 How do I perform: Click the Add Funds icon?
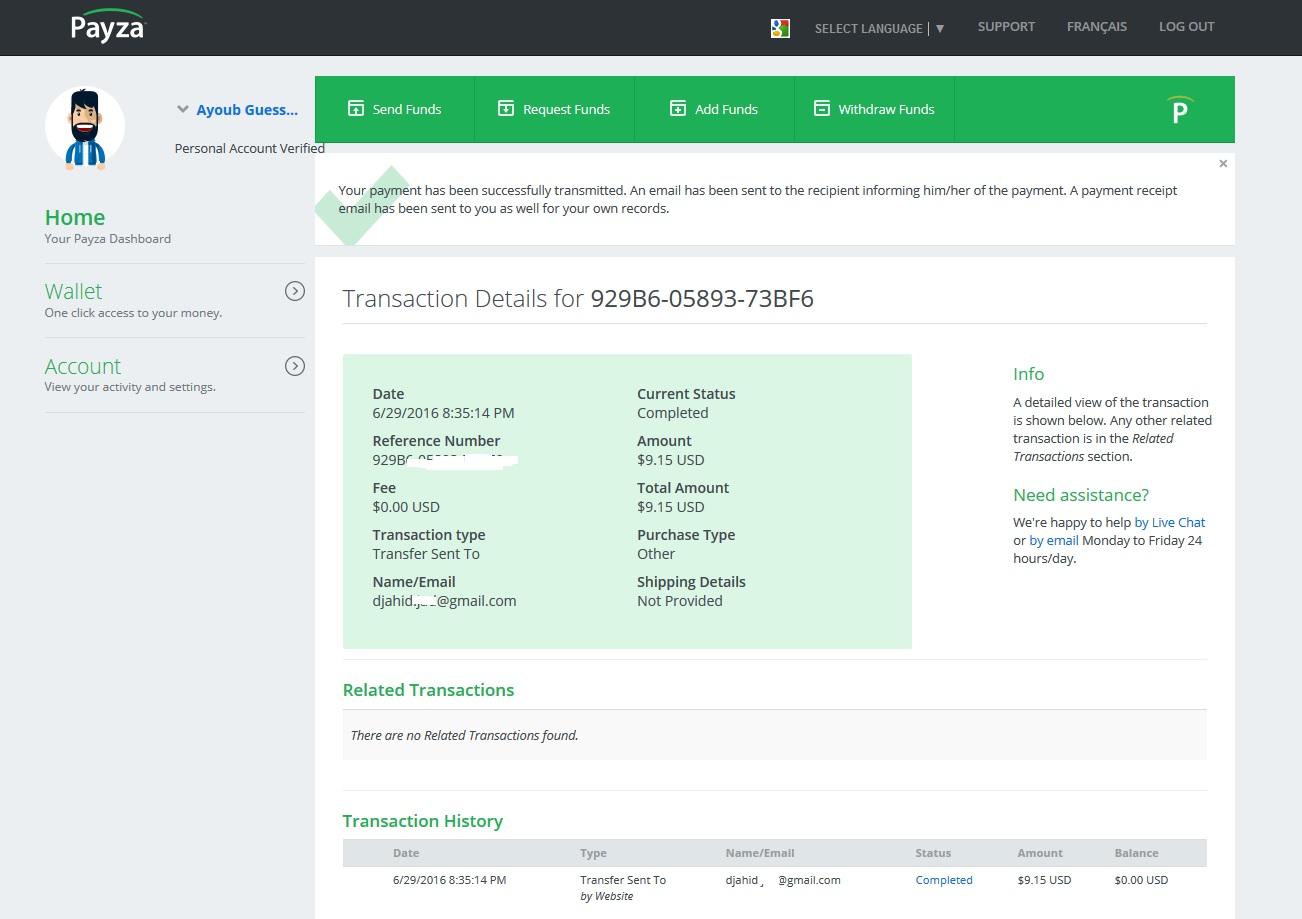678,108
